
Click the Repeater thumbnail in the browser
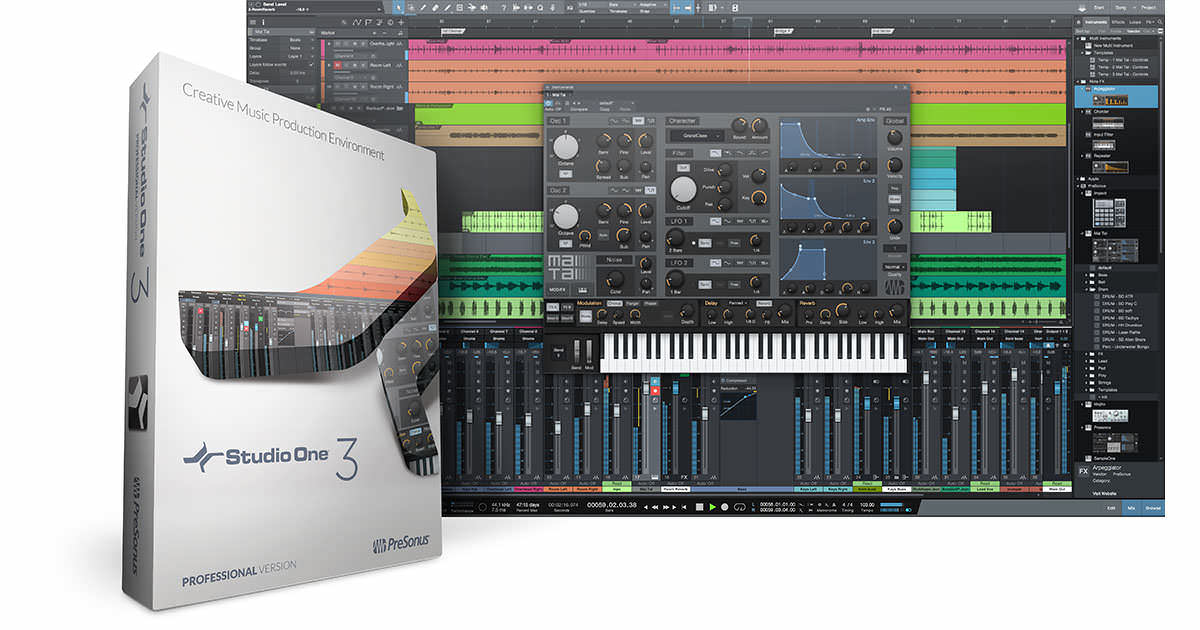tap(1109, 166)
